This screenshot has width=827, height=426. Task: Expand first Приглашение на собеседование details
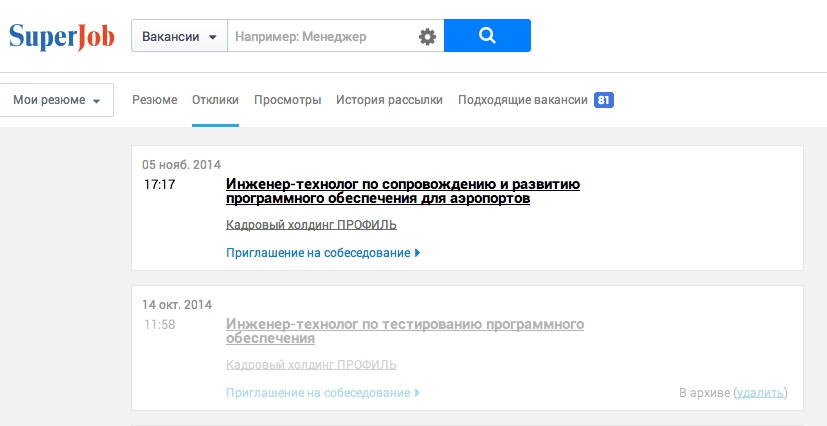(322, 253)
